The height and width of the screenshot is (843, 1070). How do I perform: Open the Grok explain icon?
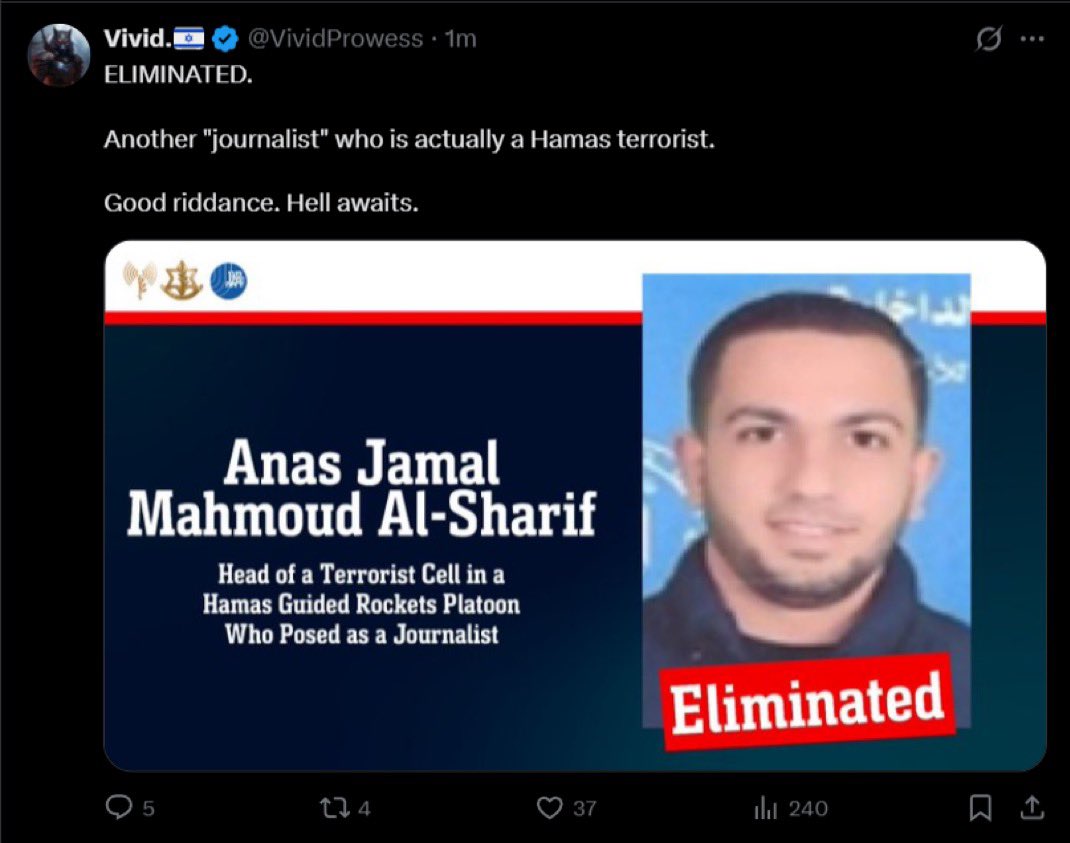coord(988,38)
